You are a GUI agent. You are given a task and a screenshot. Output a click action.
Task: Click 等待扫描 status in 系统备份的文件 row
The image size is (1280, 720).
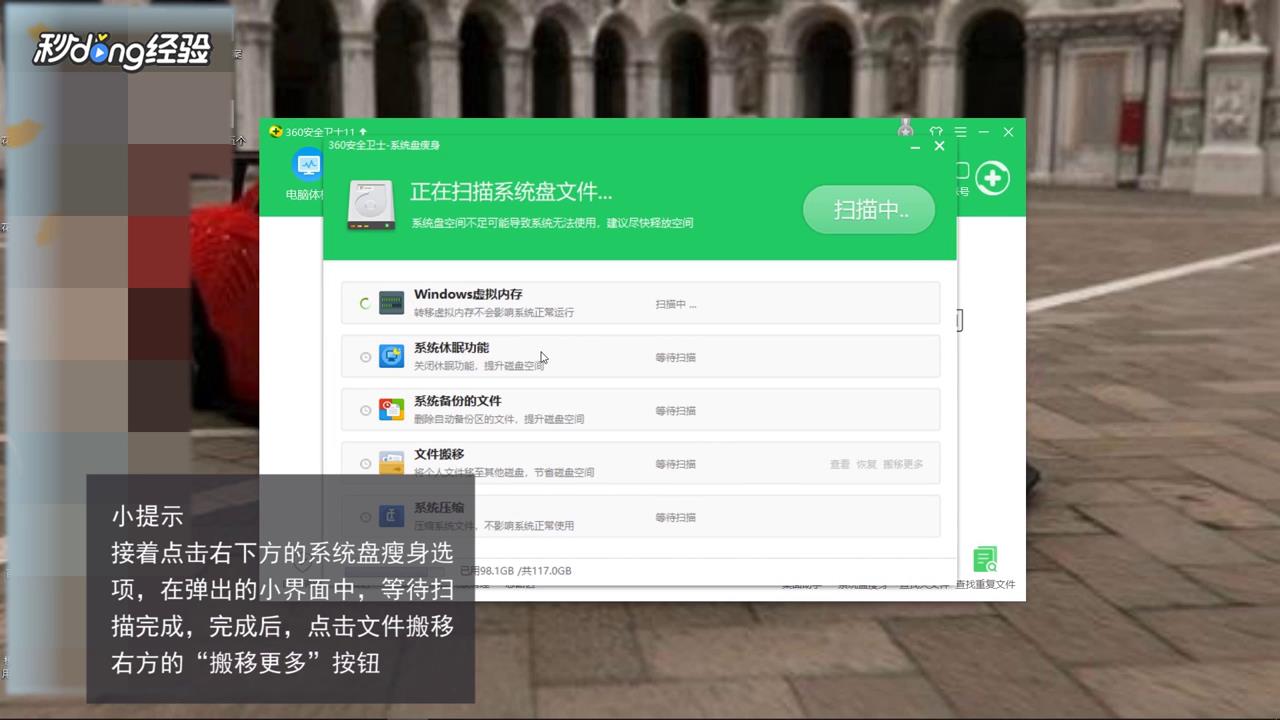pos(675,411)
